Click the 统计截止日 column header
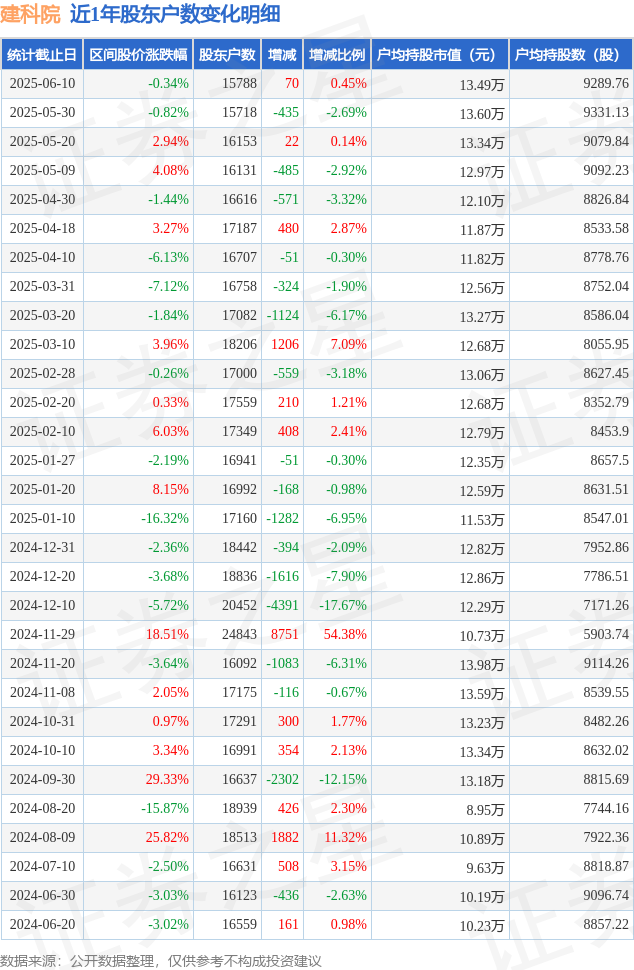634x970 pixels. (42, 54)
